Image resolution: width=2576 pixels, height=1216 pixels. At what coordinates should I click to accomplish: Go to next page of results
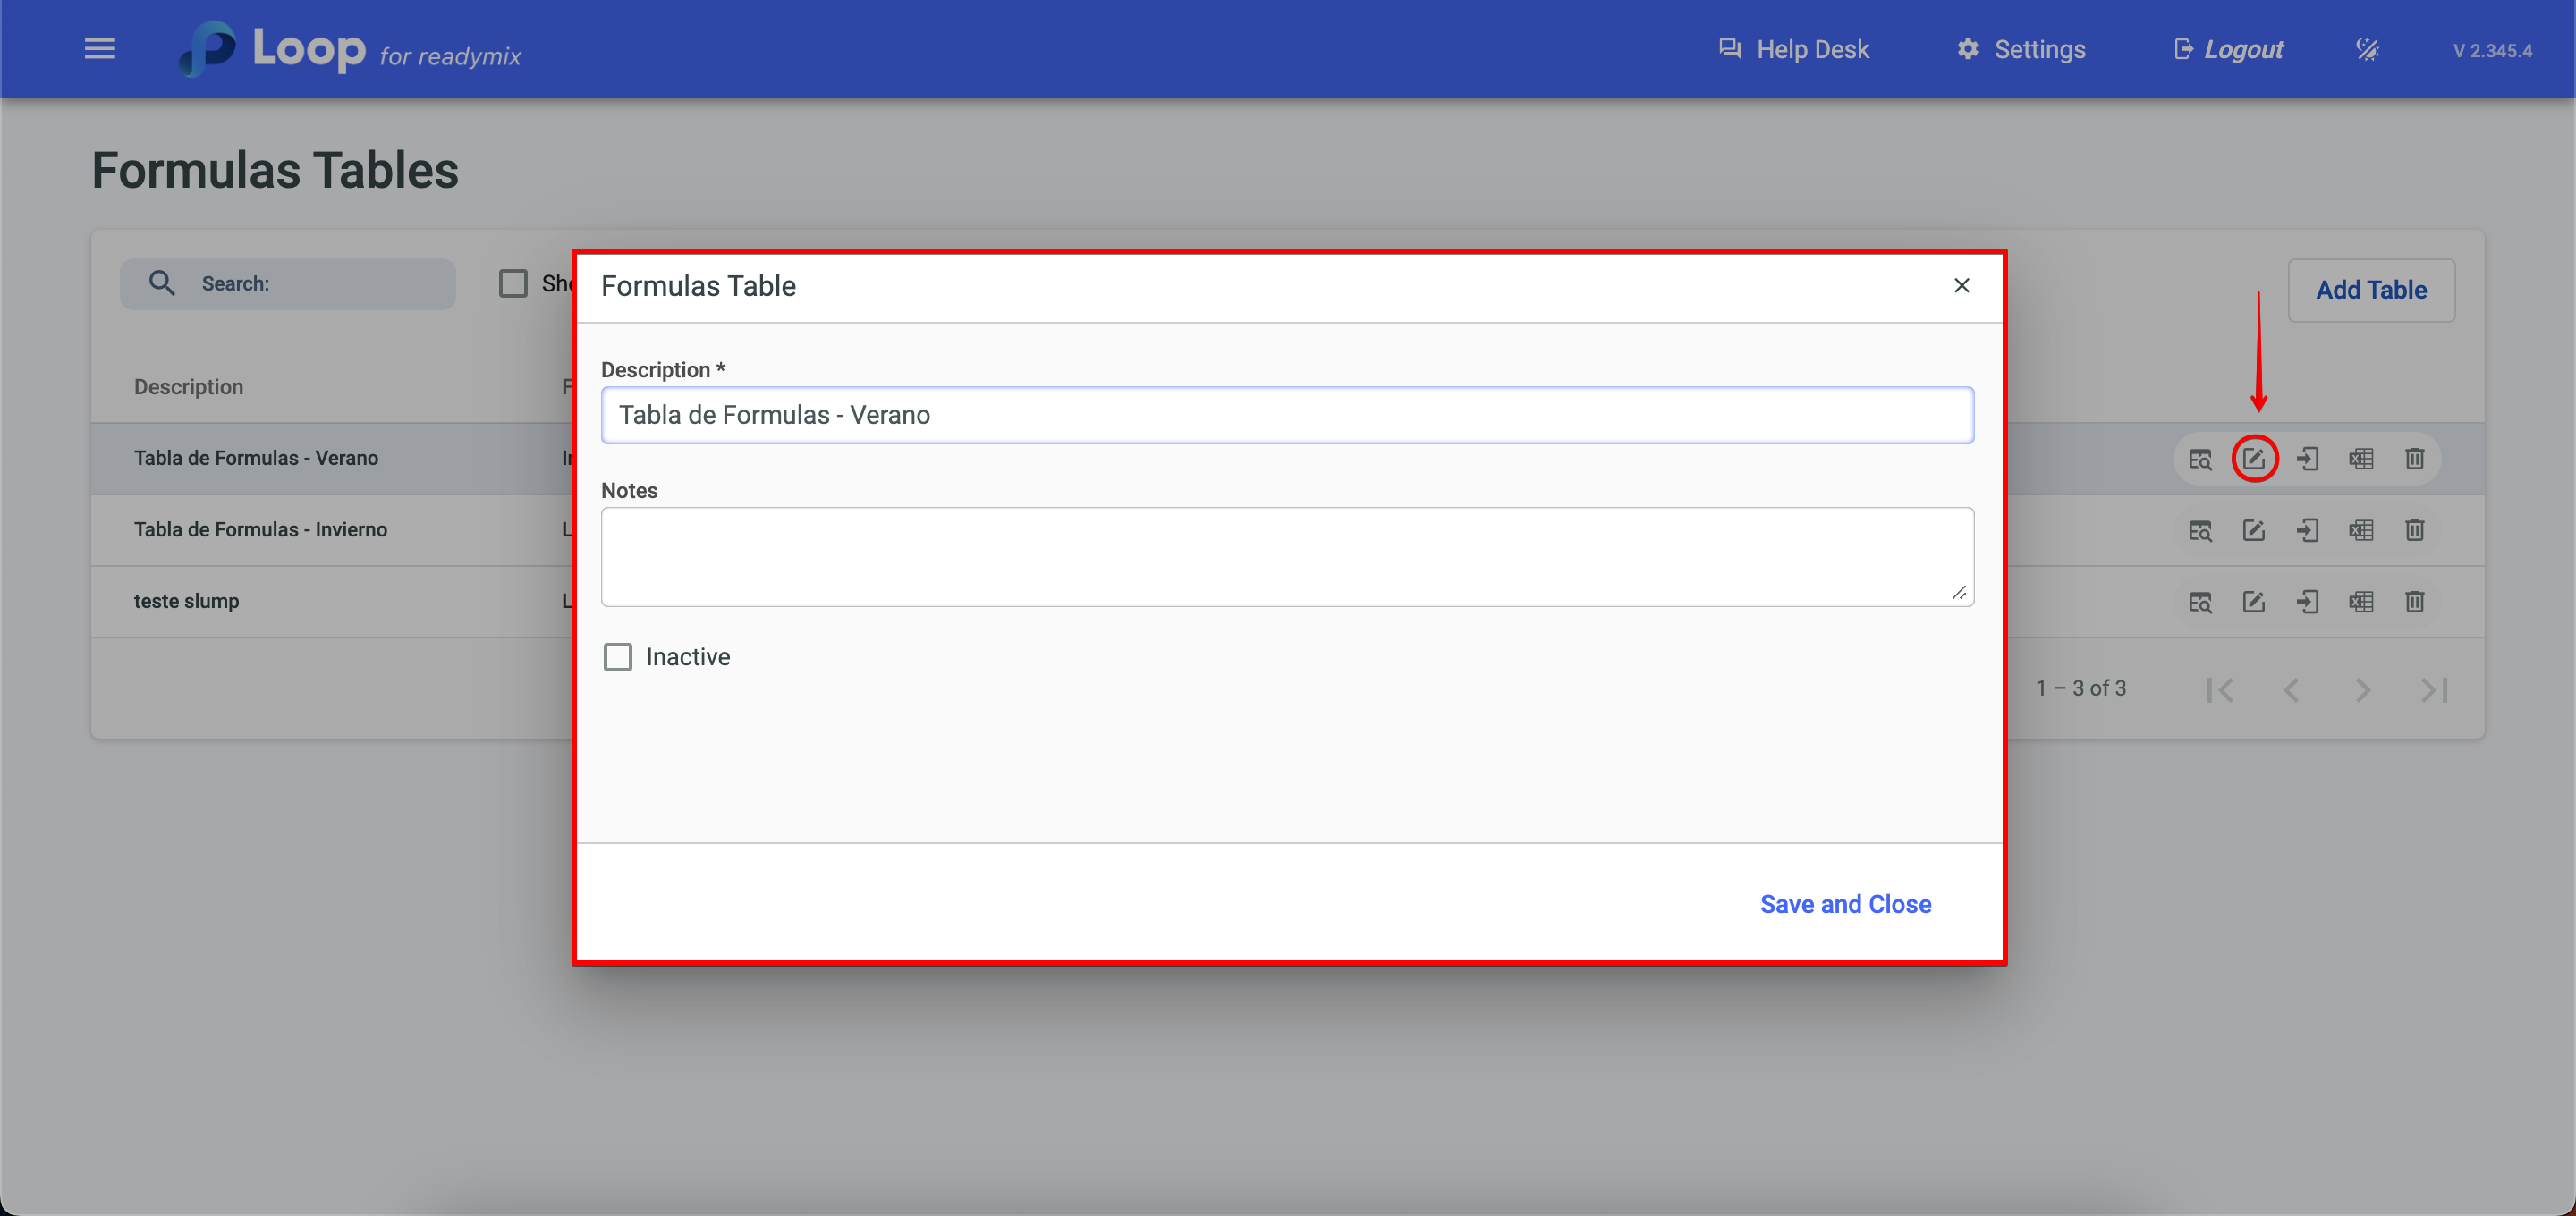pyautogui.click(x=2362, y=690)
